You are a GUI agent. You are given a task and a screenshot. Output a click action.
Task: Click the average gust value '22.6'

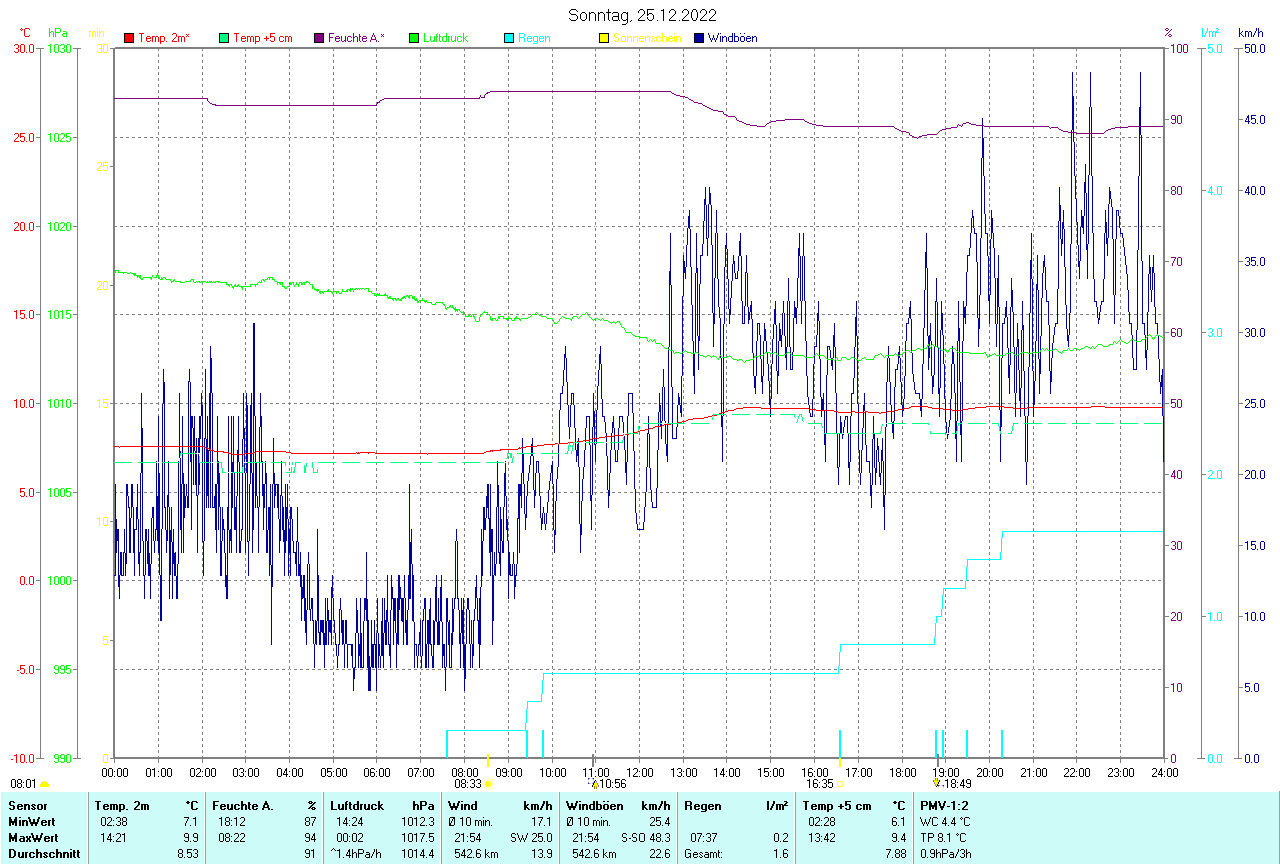point(659,853)
